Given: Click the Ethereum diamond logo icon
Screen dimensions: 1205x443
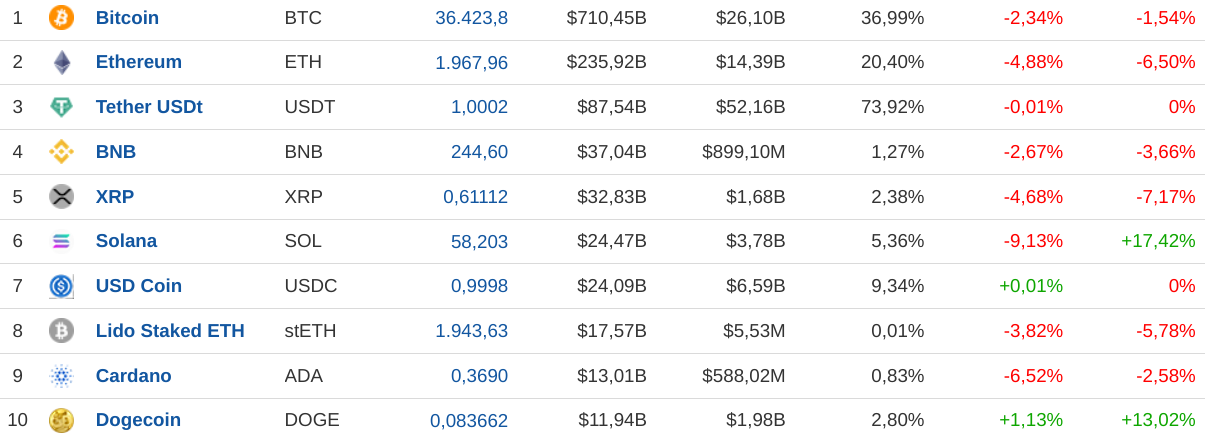Looking at the screenshot, I should pos(61,62).
